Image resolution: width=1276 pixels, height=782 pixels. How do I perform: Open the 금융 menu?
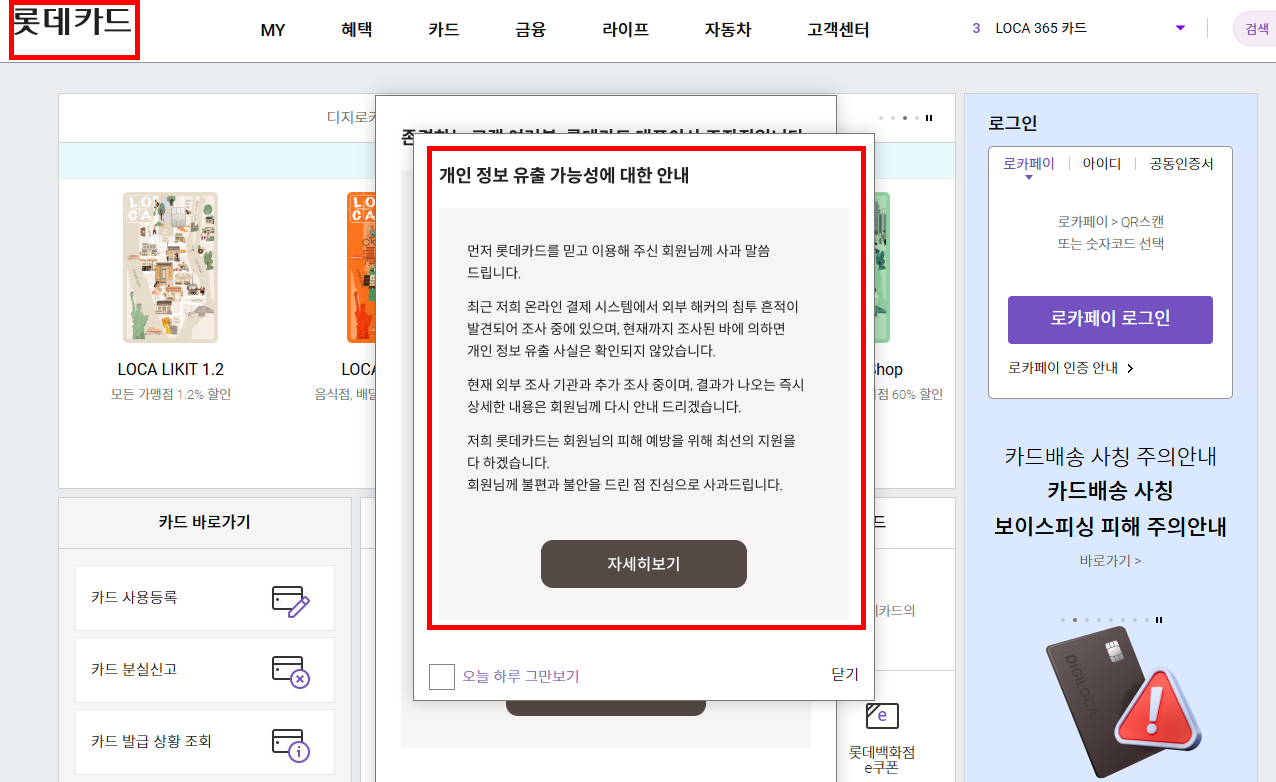[530, 30]
